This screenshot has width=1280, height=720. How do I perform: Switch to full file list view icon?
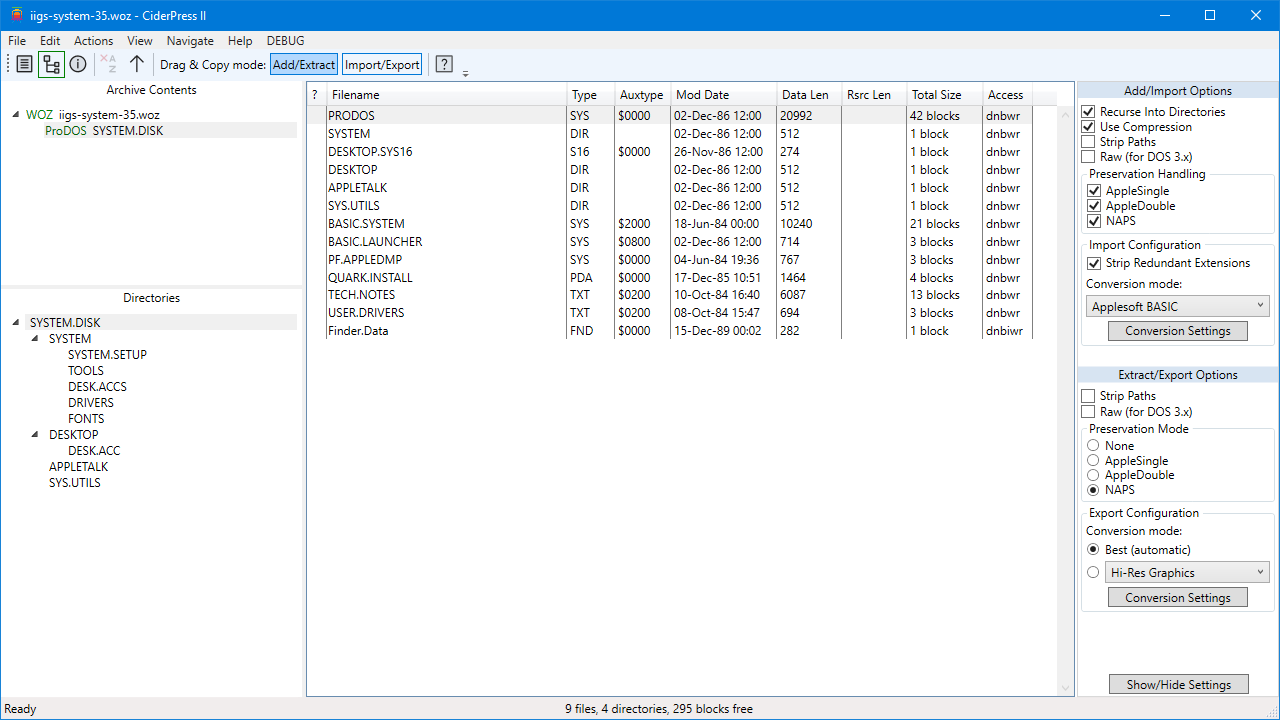coord(25,64)
